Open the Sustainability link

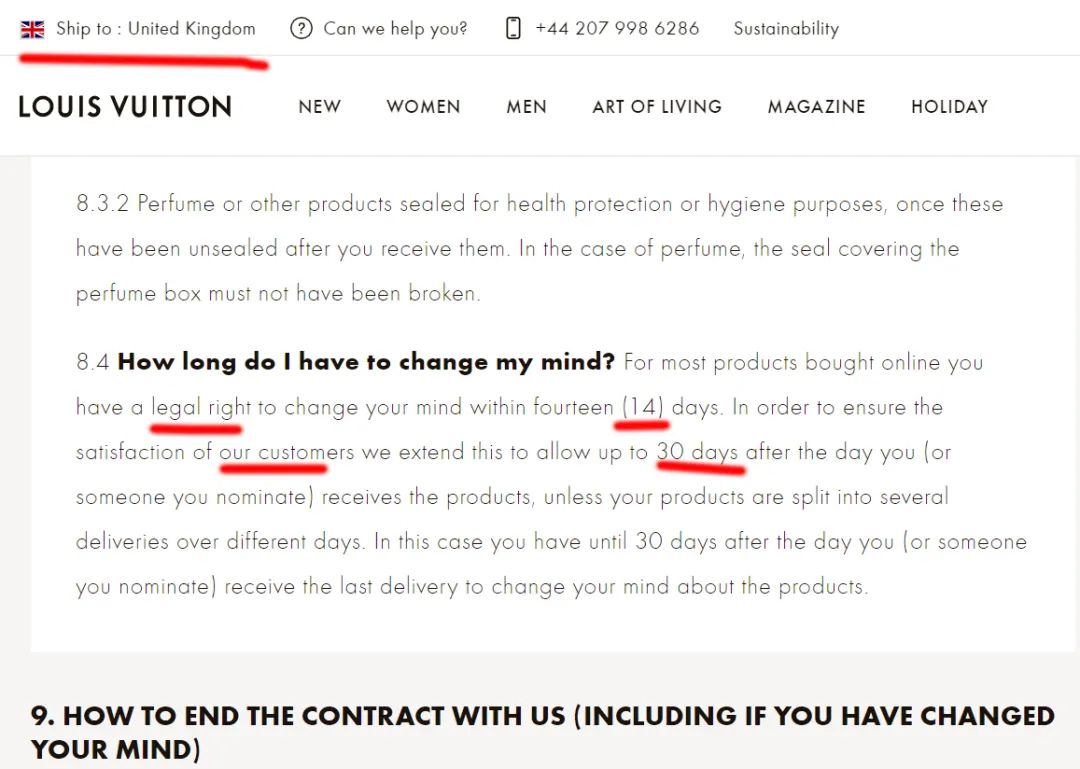(786, 28)
